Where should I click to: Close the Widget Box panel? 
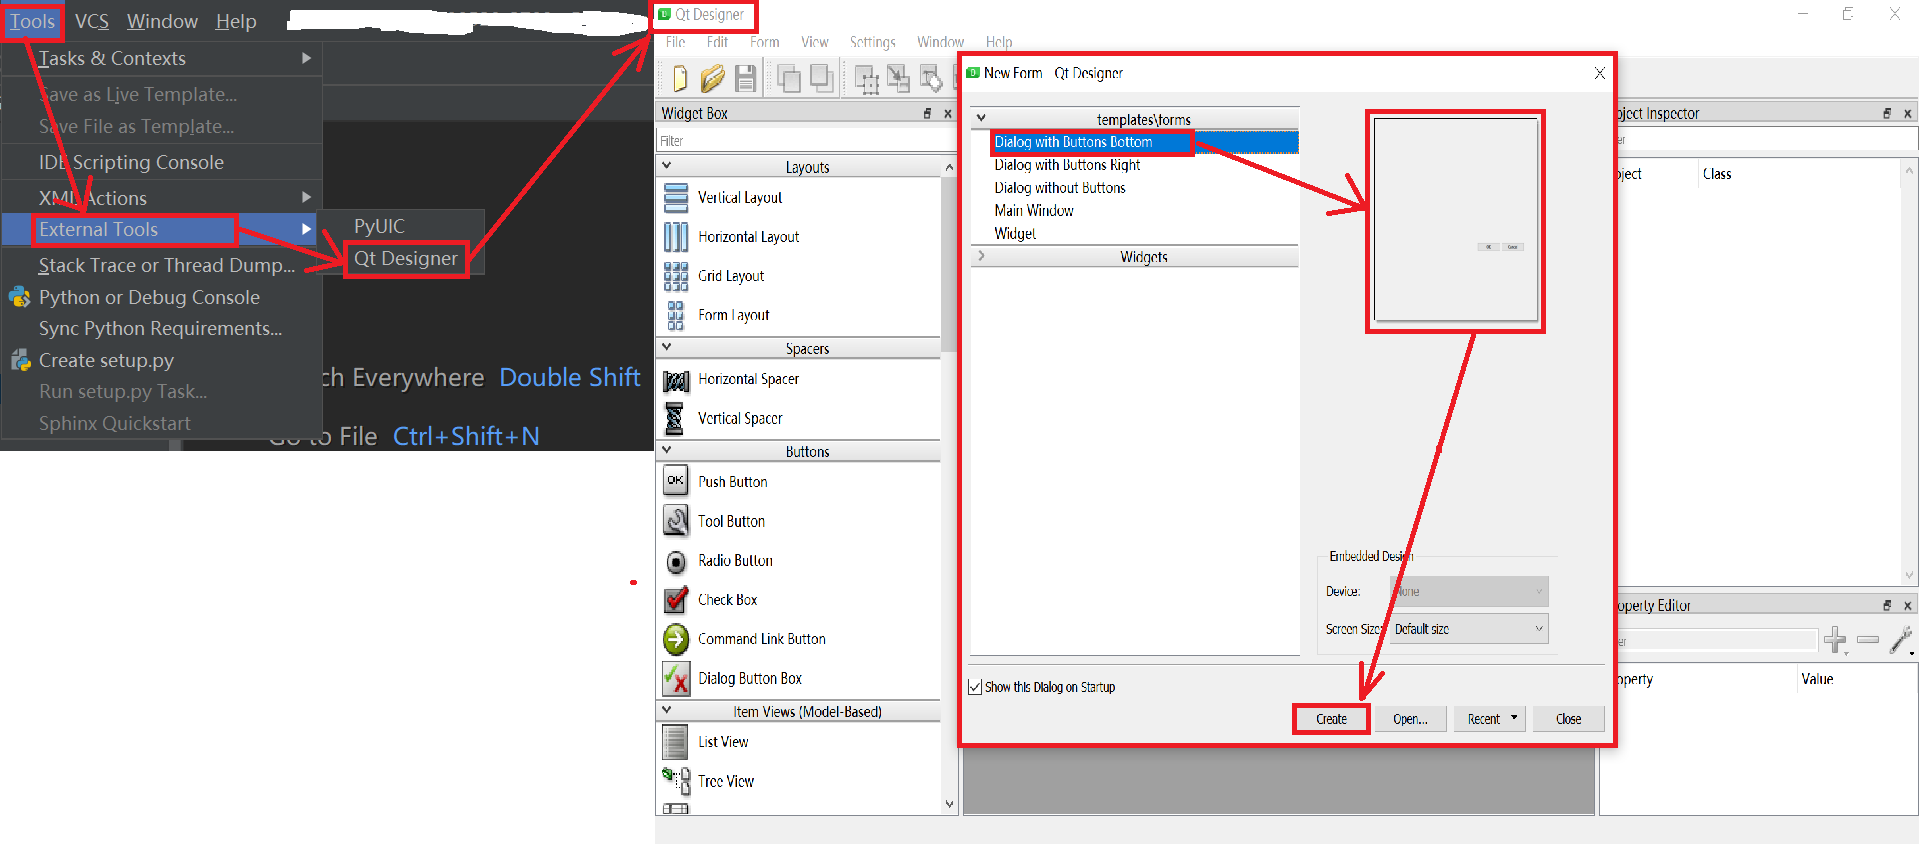[x=948, y=114]
